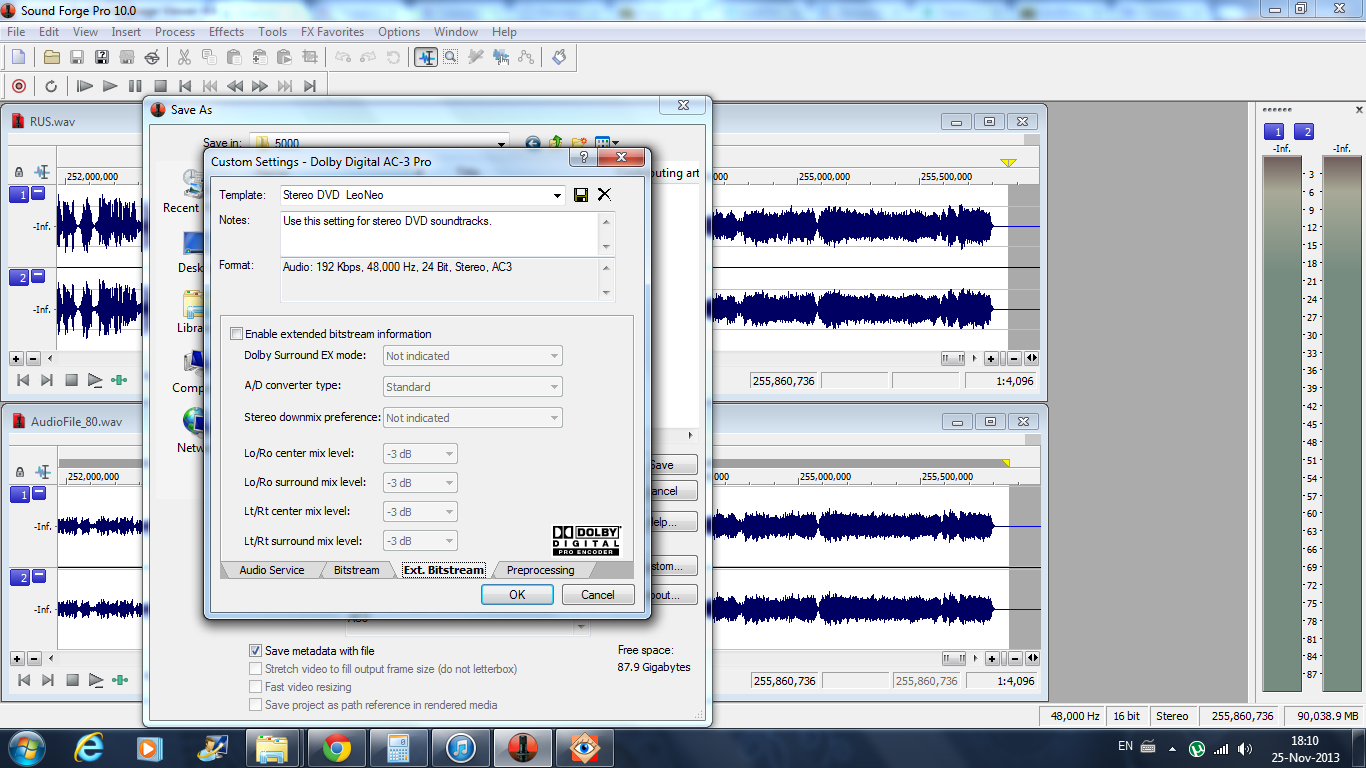Click the Copy toolbar icon

click(210, 57)
